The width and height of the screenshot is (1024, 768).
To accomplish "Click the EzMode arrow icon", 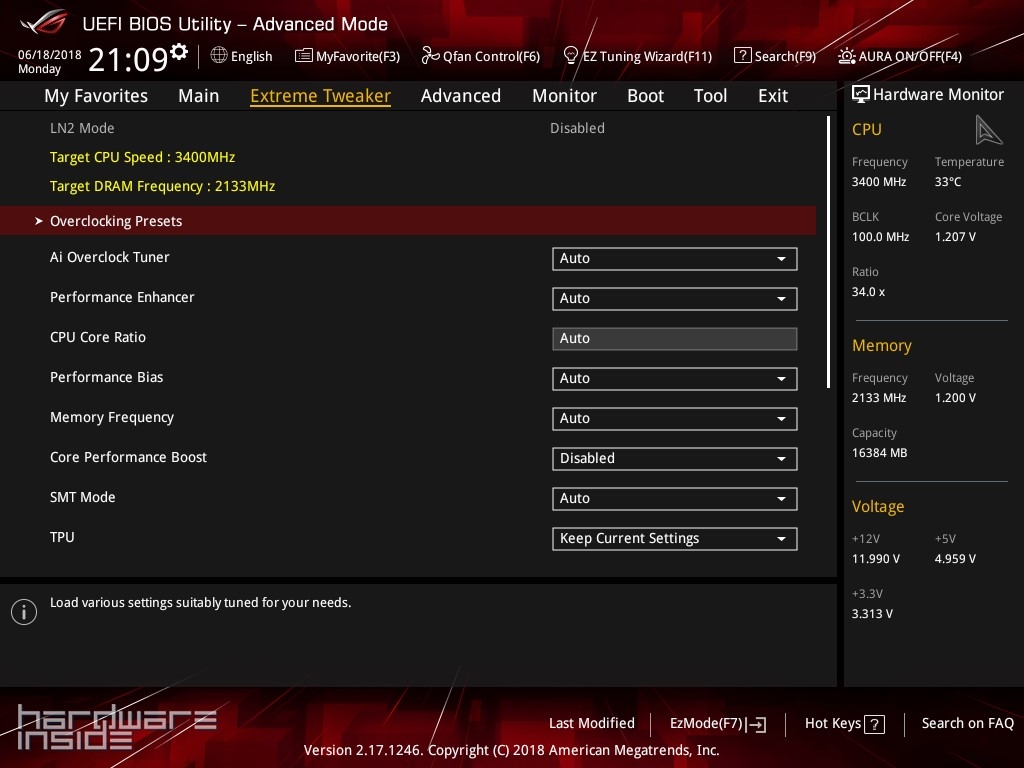I will [x=756, y=724].
